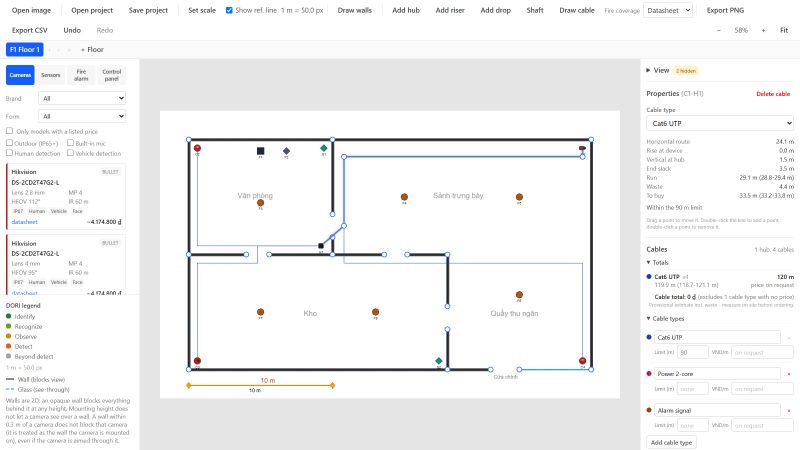Activate the Draw cable tool
This screenshot has width=800, height=450.
pos(577,10)
